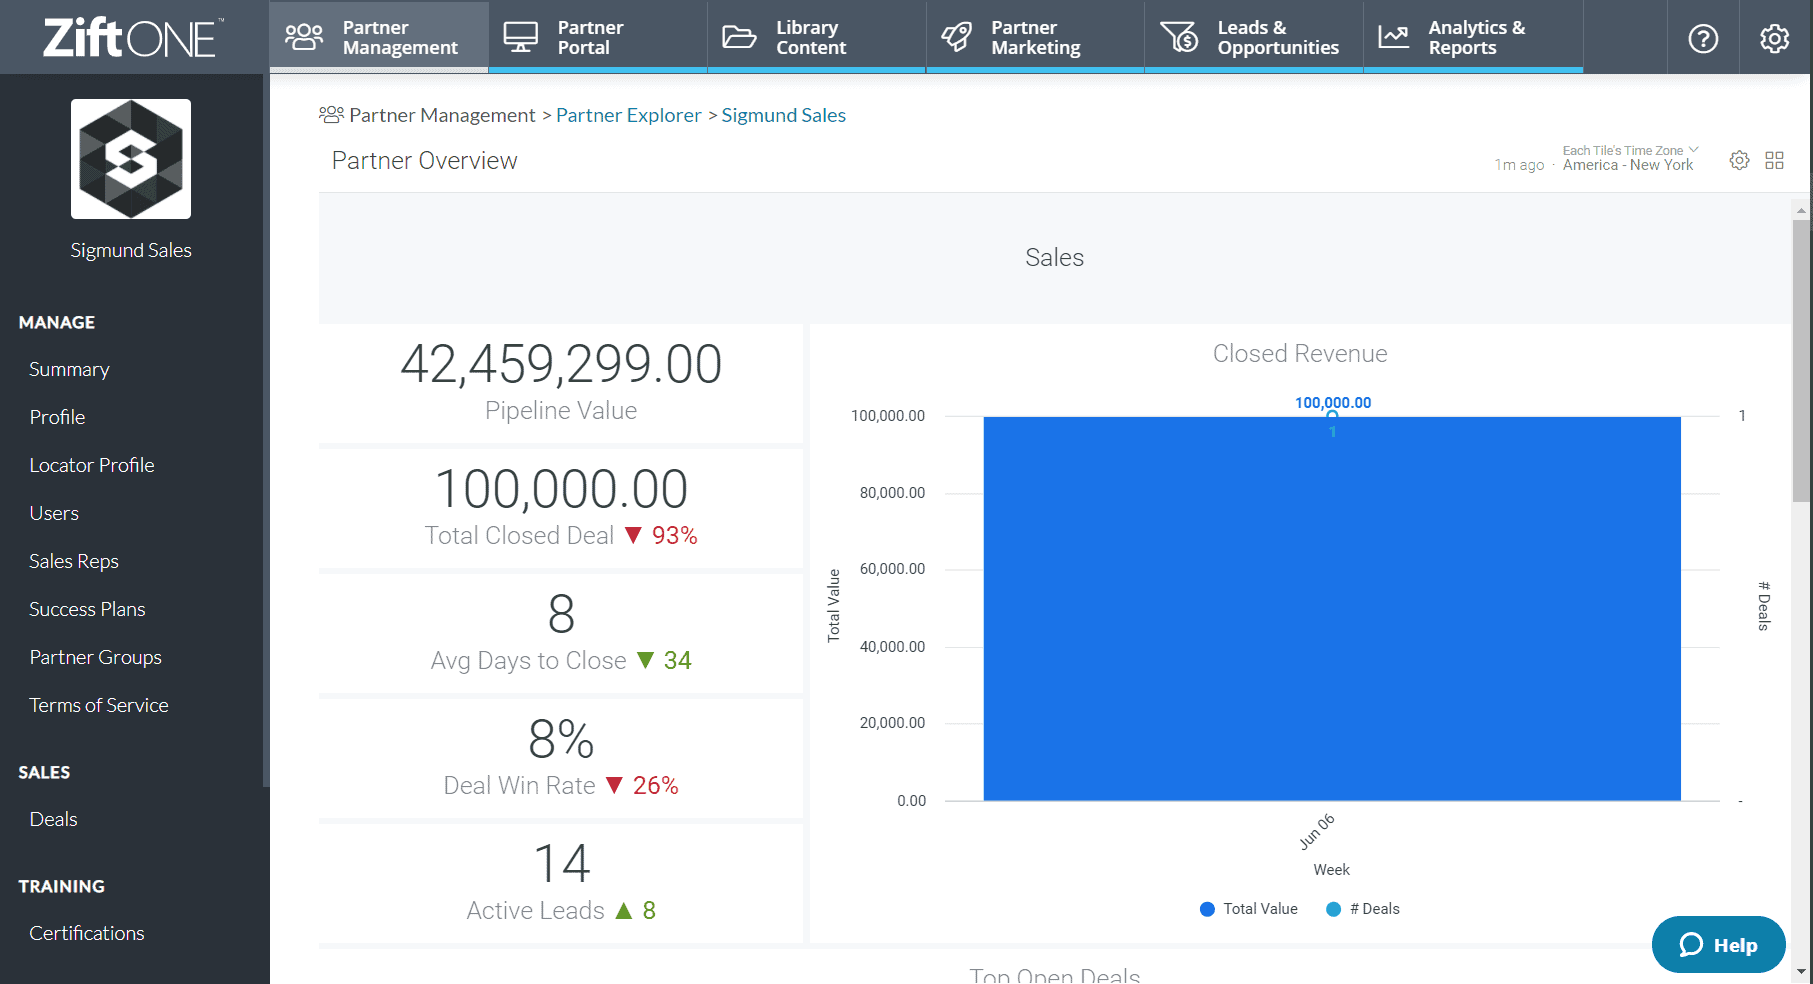
Task: Go to Locator Profile
Action: (x=92, y=465)
